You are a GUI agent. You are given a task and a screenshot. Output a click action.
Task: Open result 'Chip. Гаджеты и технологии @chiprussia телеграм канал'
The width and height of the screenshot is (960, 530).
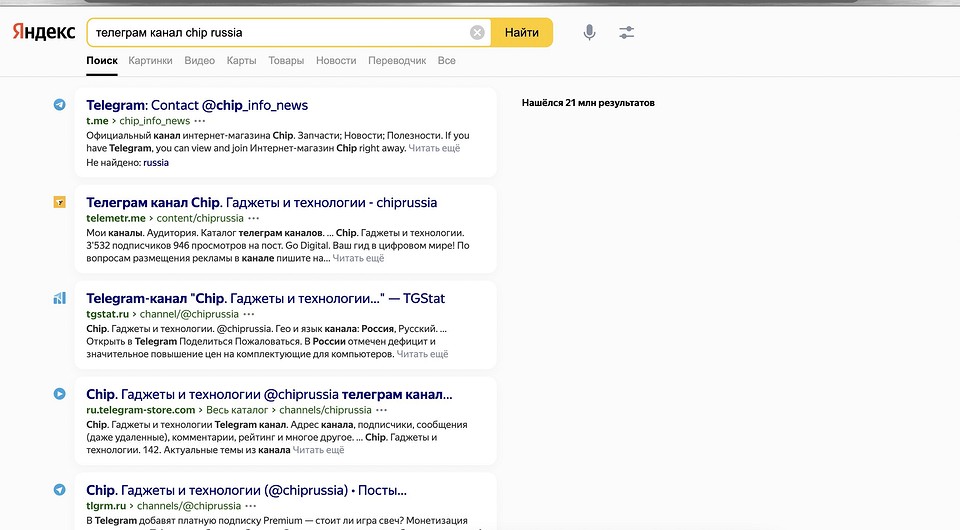(269, 395)
